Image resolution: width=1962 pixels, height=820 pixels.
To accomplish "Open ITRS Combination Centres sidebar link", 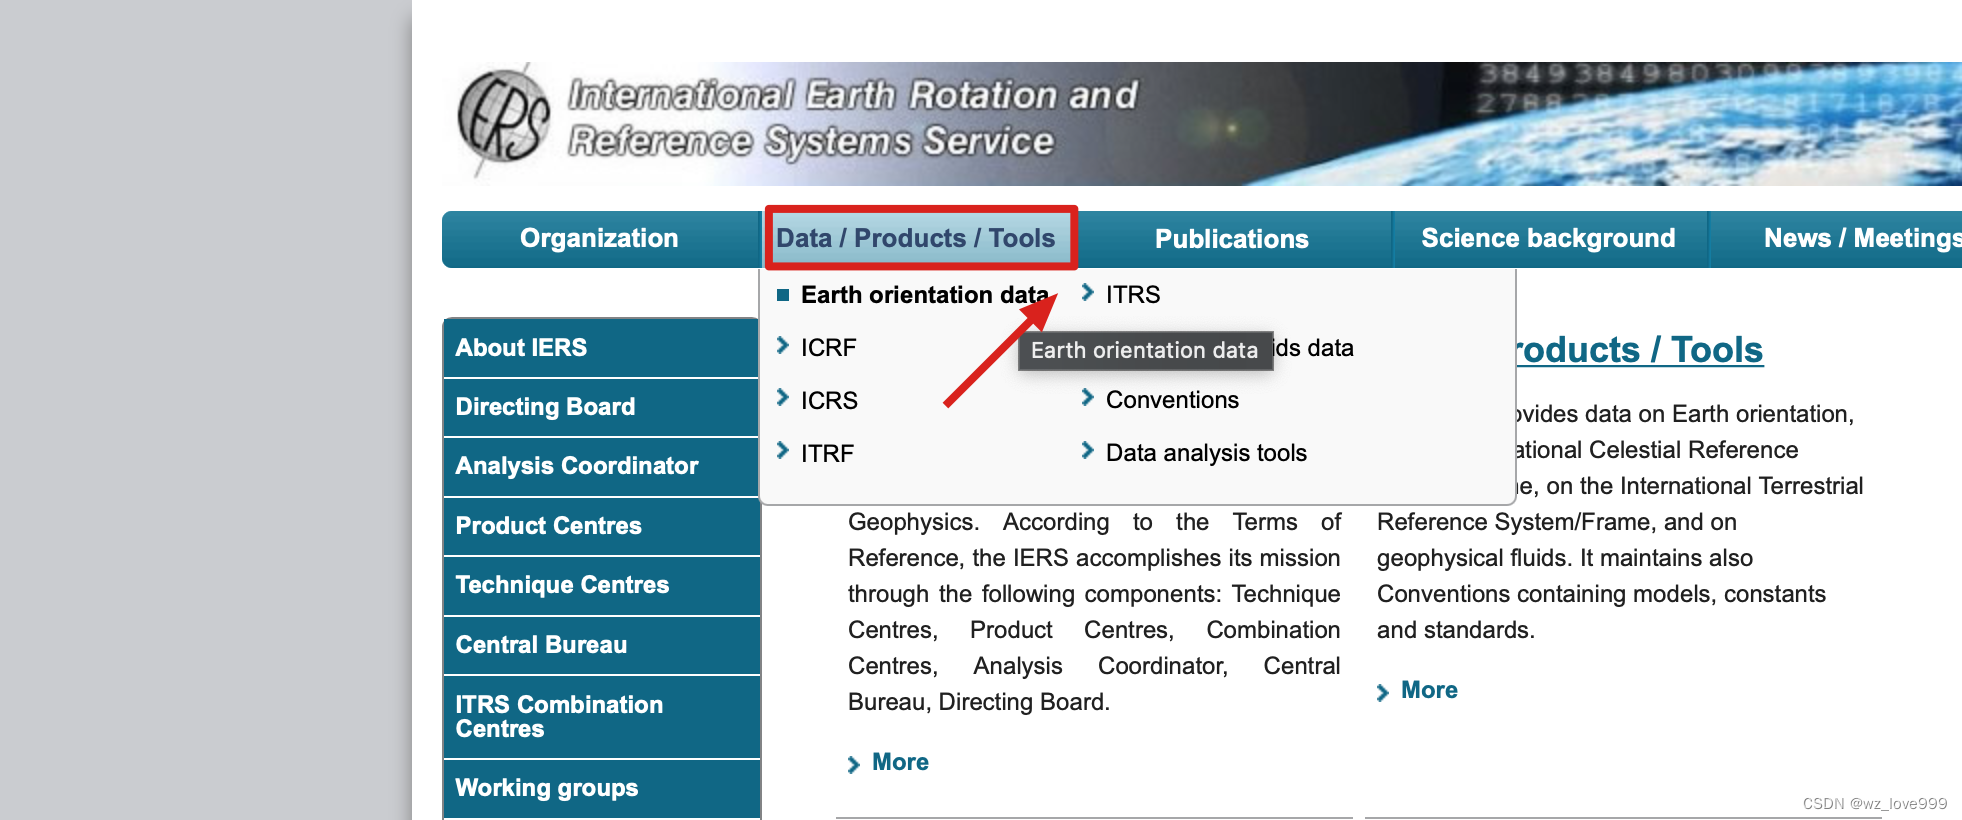I will (x=601, y=717).
